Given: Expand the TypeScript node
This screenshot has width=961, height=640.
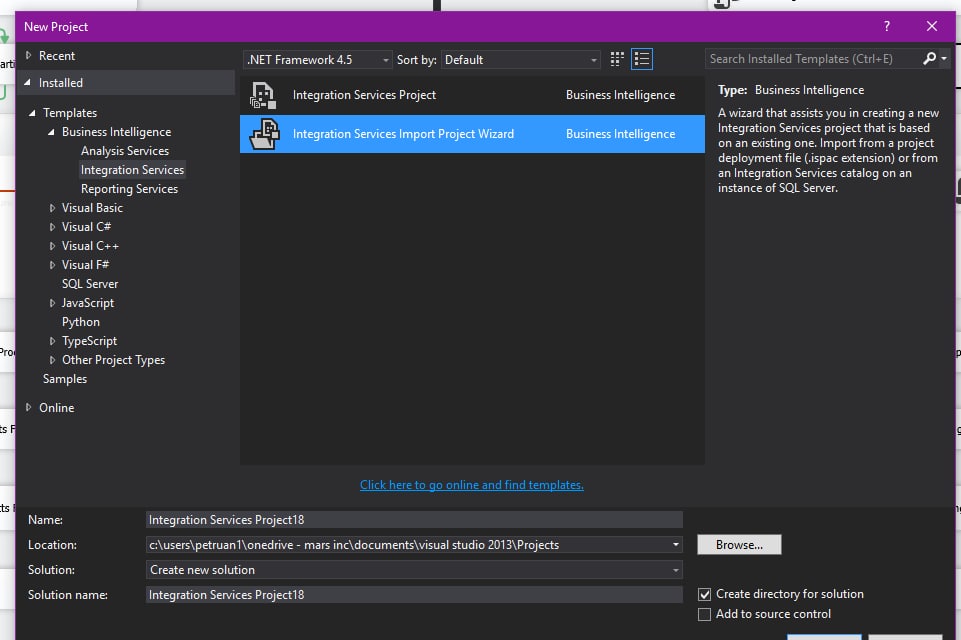Looking at the screenshot, I should coord(52,341).
